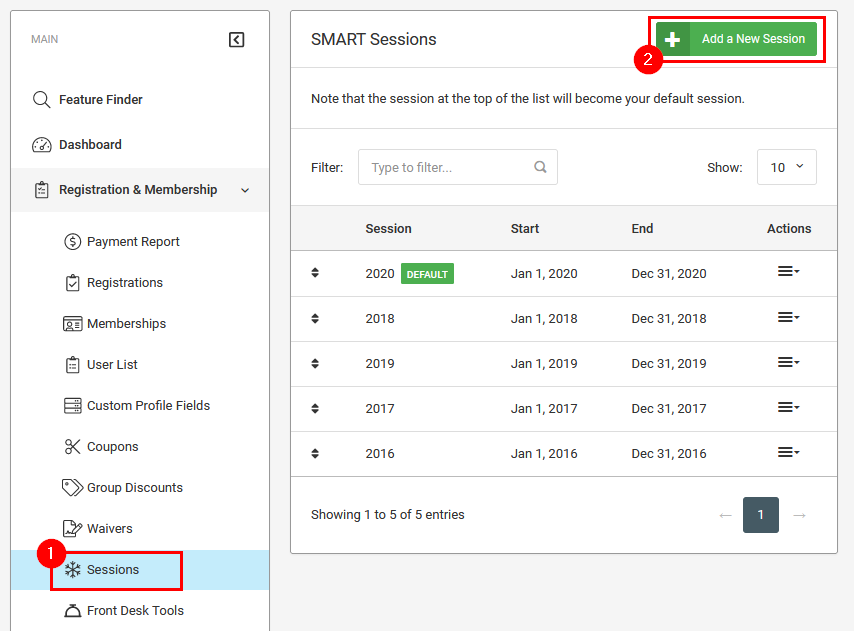Viewport: 854px width, 631px height.
Task: Click end date Dec 31, 2020
Action: pos(668,273)
